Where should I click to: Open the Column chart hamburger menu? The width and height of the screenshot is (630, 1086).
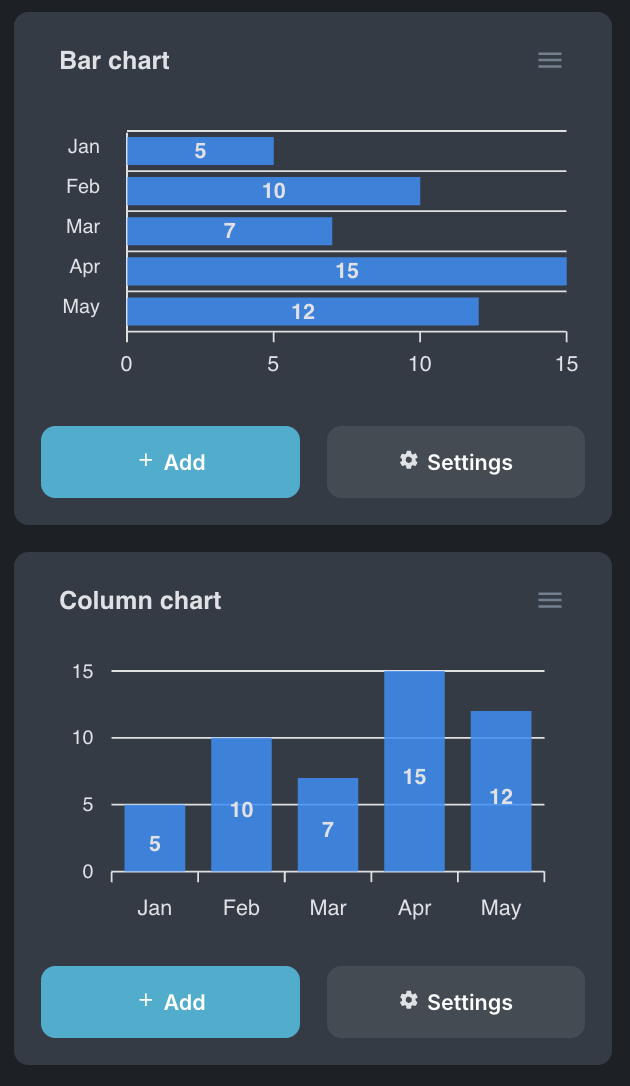coord(550,600)
